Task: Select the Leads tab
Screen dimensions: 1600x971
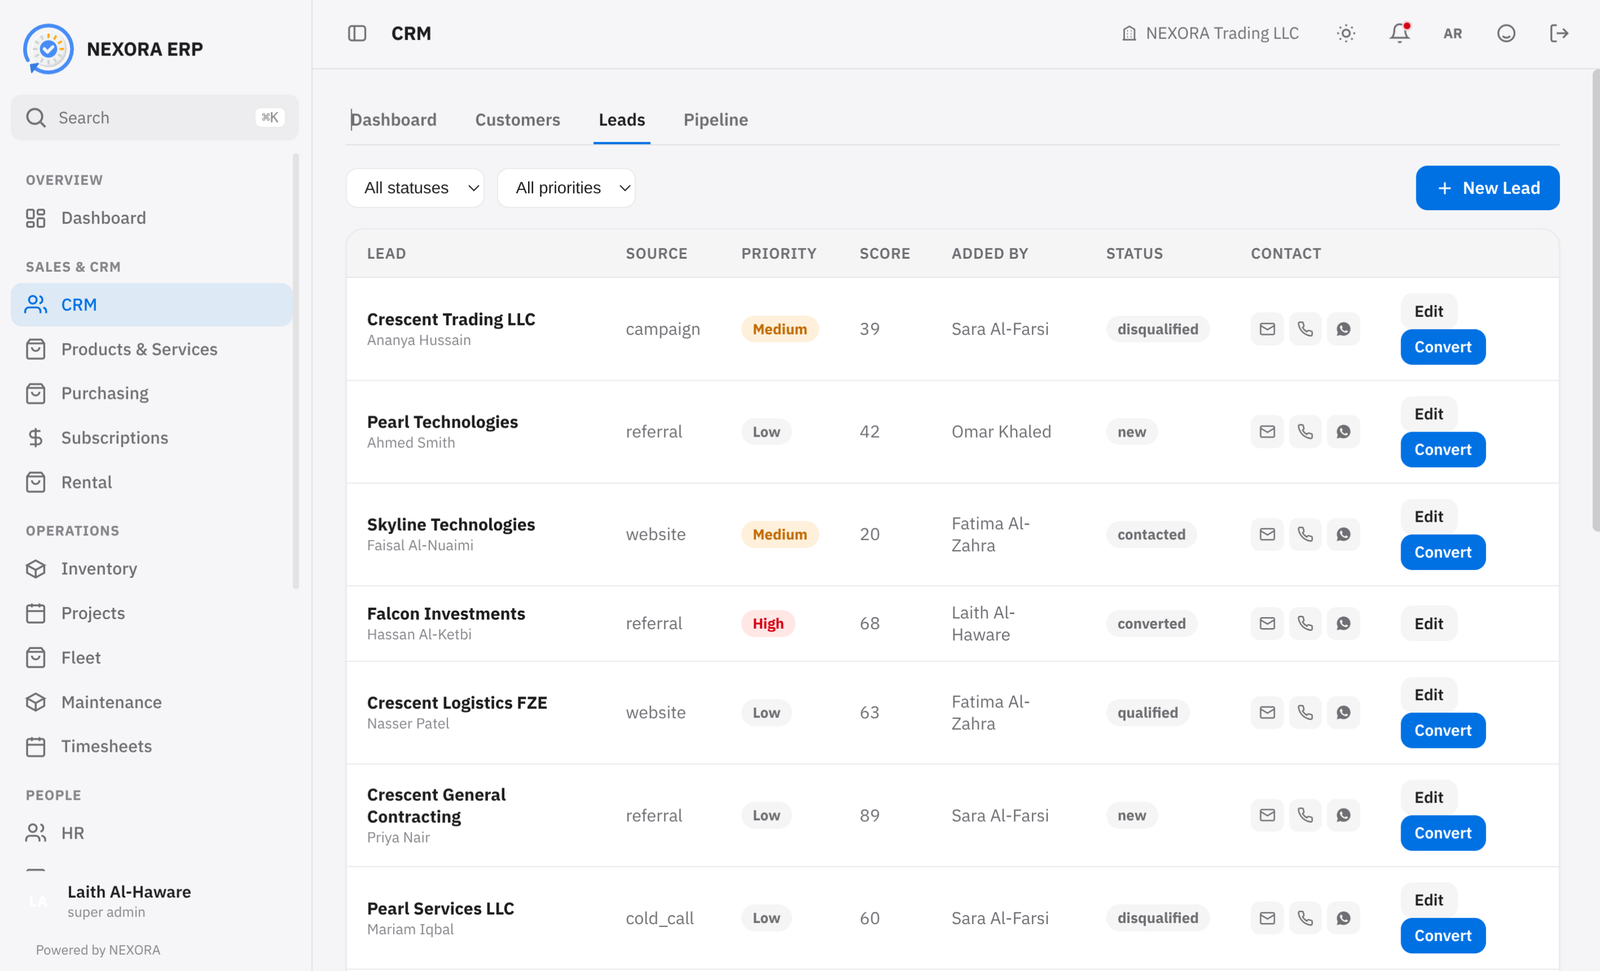Action: tap(622, 120)
